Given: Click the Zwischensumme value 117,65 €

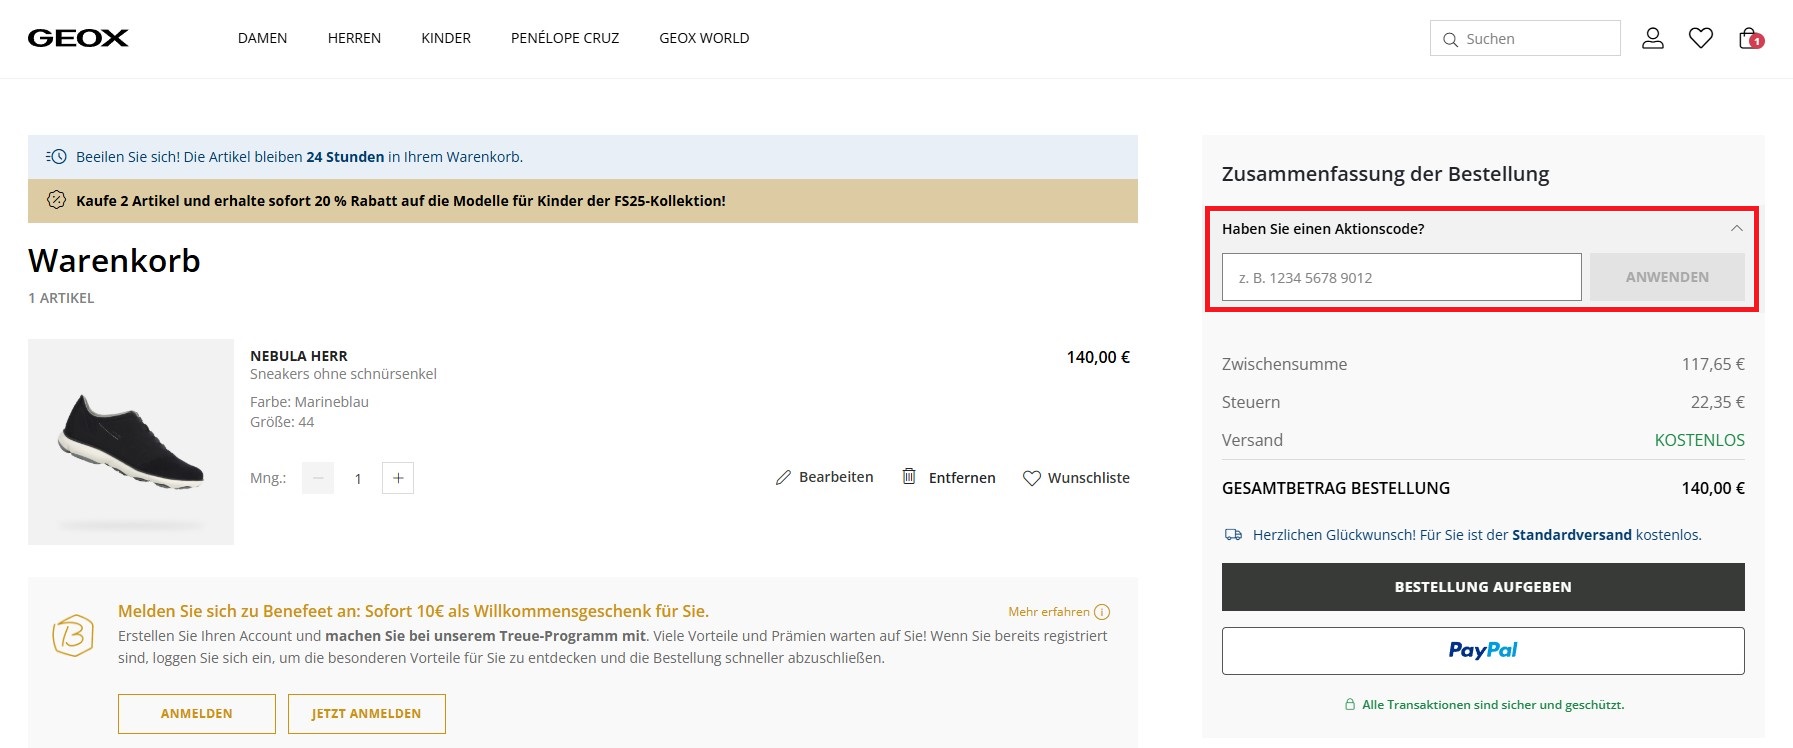Looking at the screenshot, I should [1713, 364].
